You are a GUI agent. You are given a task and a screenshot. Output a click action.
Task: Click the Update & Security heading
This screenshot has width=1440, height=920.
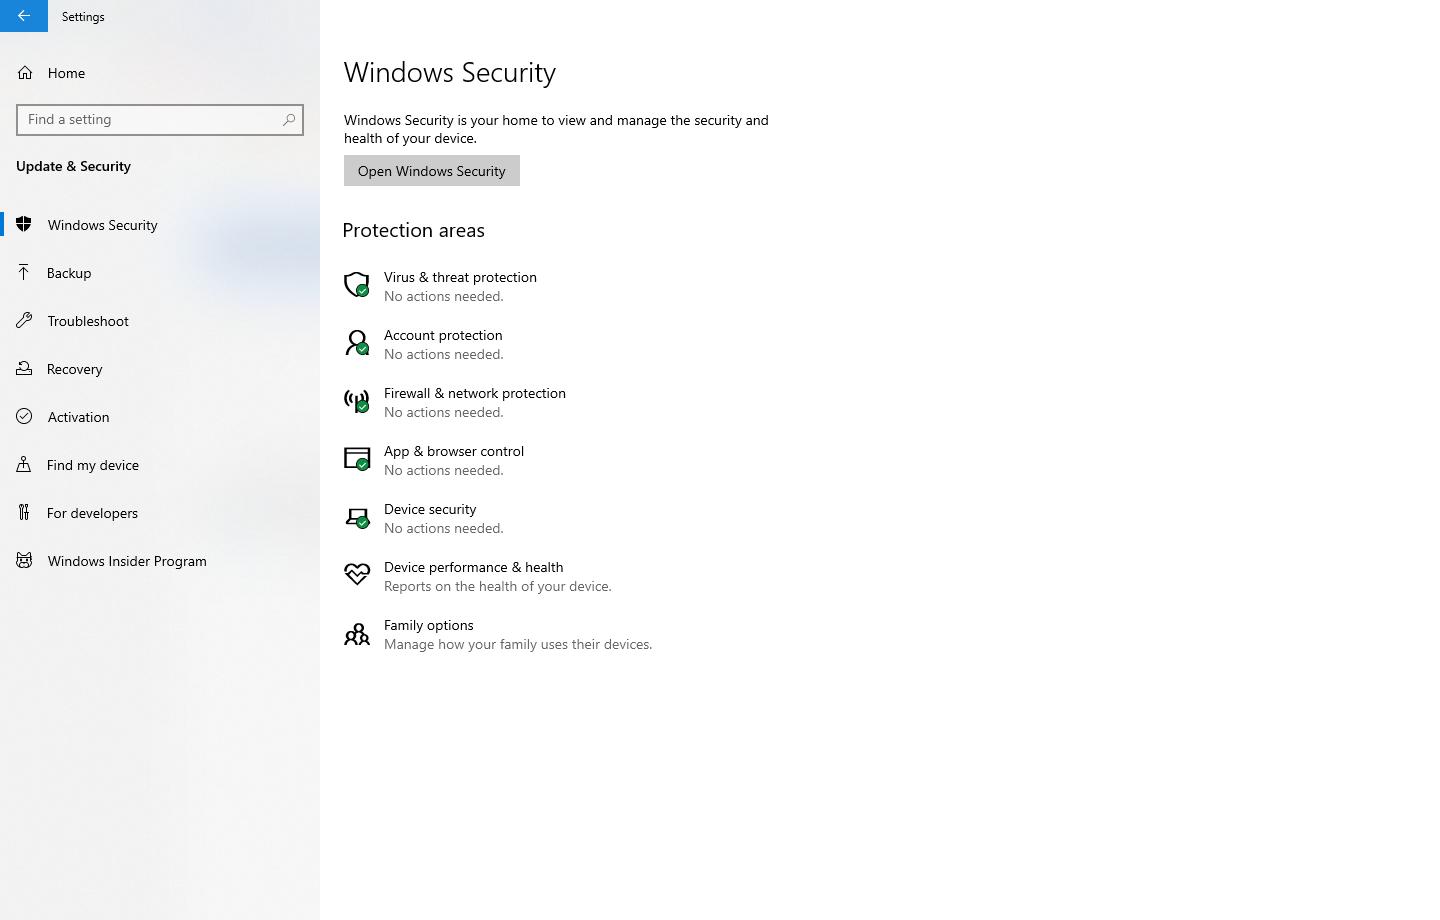(x=73, y=166)
